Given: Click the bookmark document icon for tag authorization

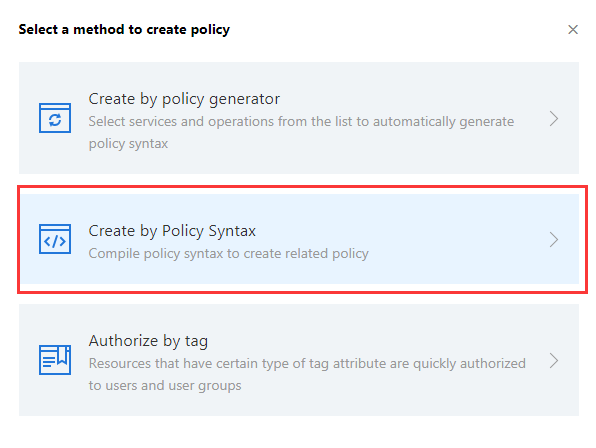Looking at the screenshot, I should [55, 359].
